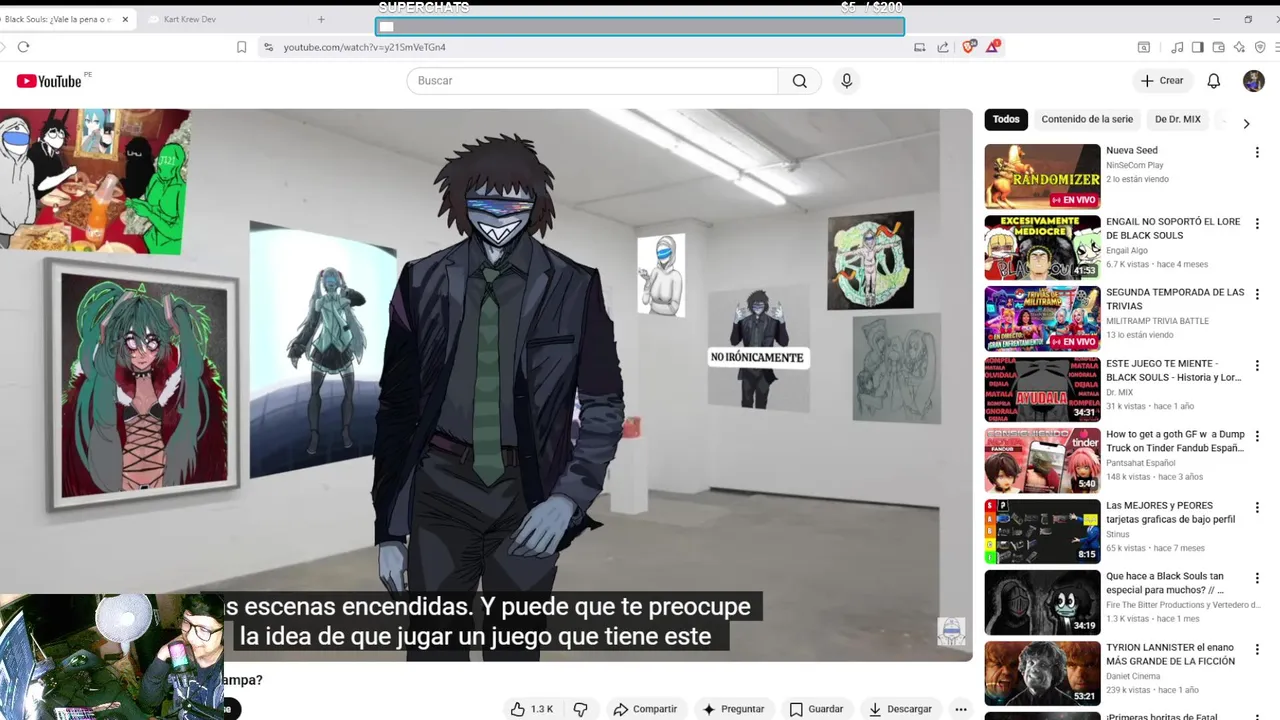1280x720 pixels.
Task: Click the main video player to pause
Action: pos(486,385)
